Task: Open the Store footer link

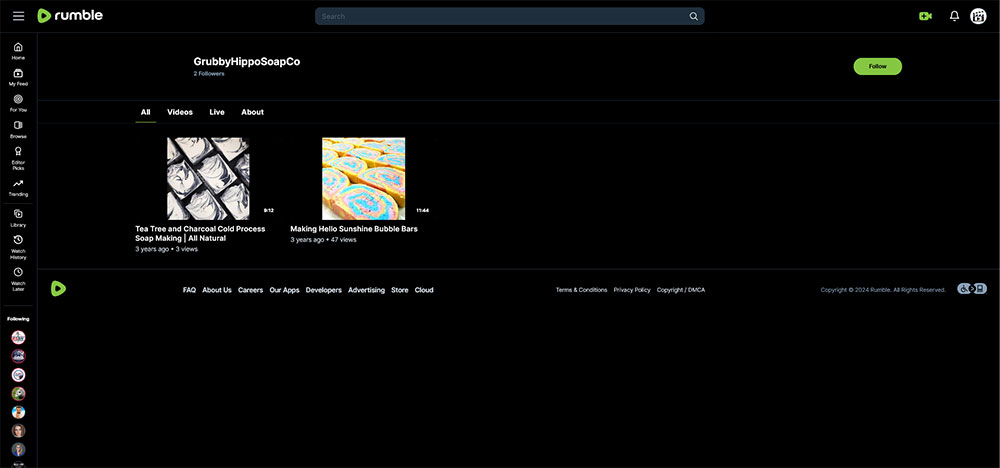Action: pyautogui.click(x=400, y=289)
